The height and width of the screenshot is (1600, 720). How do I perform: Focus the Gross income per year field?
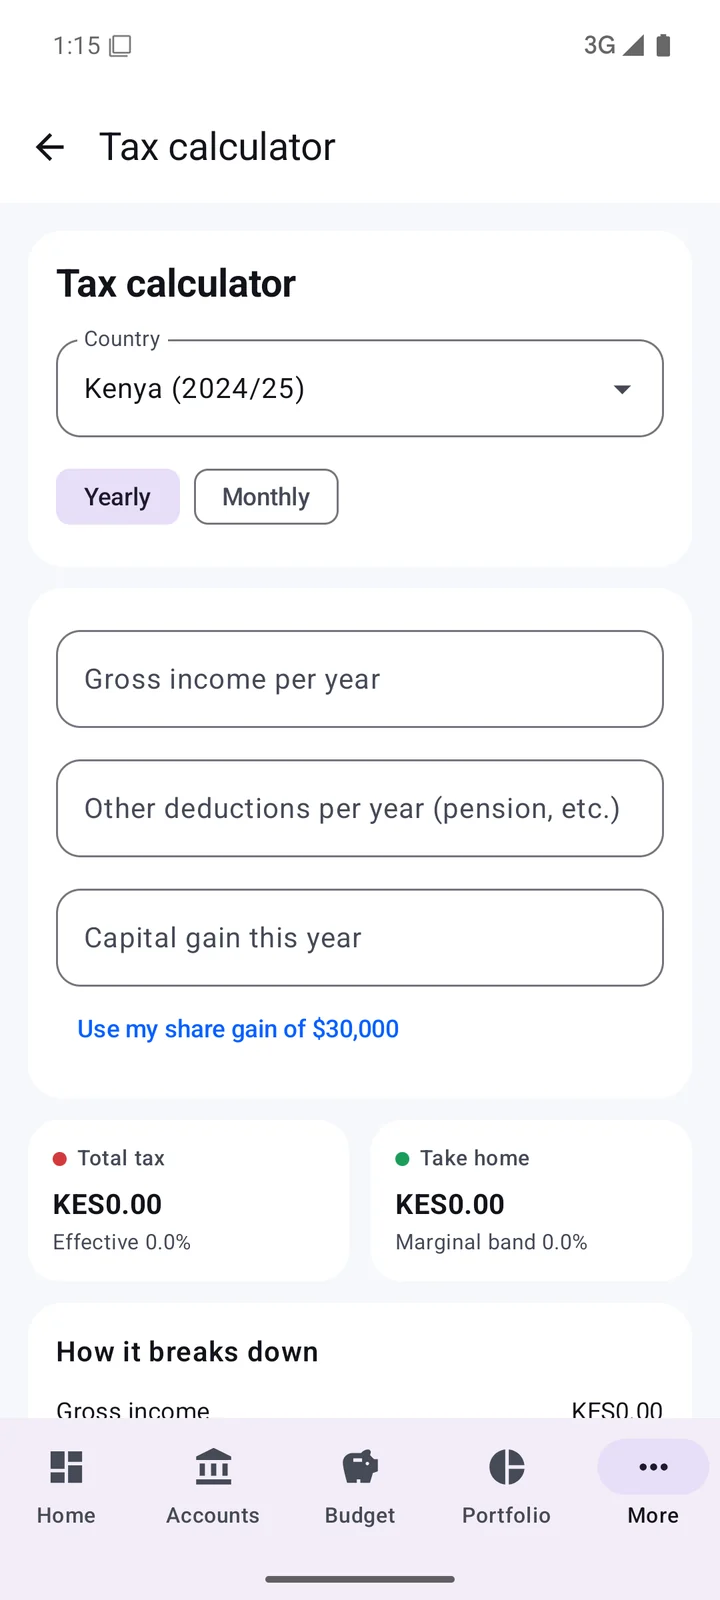pyautogui.click(x=360, y=679)
